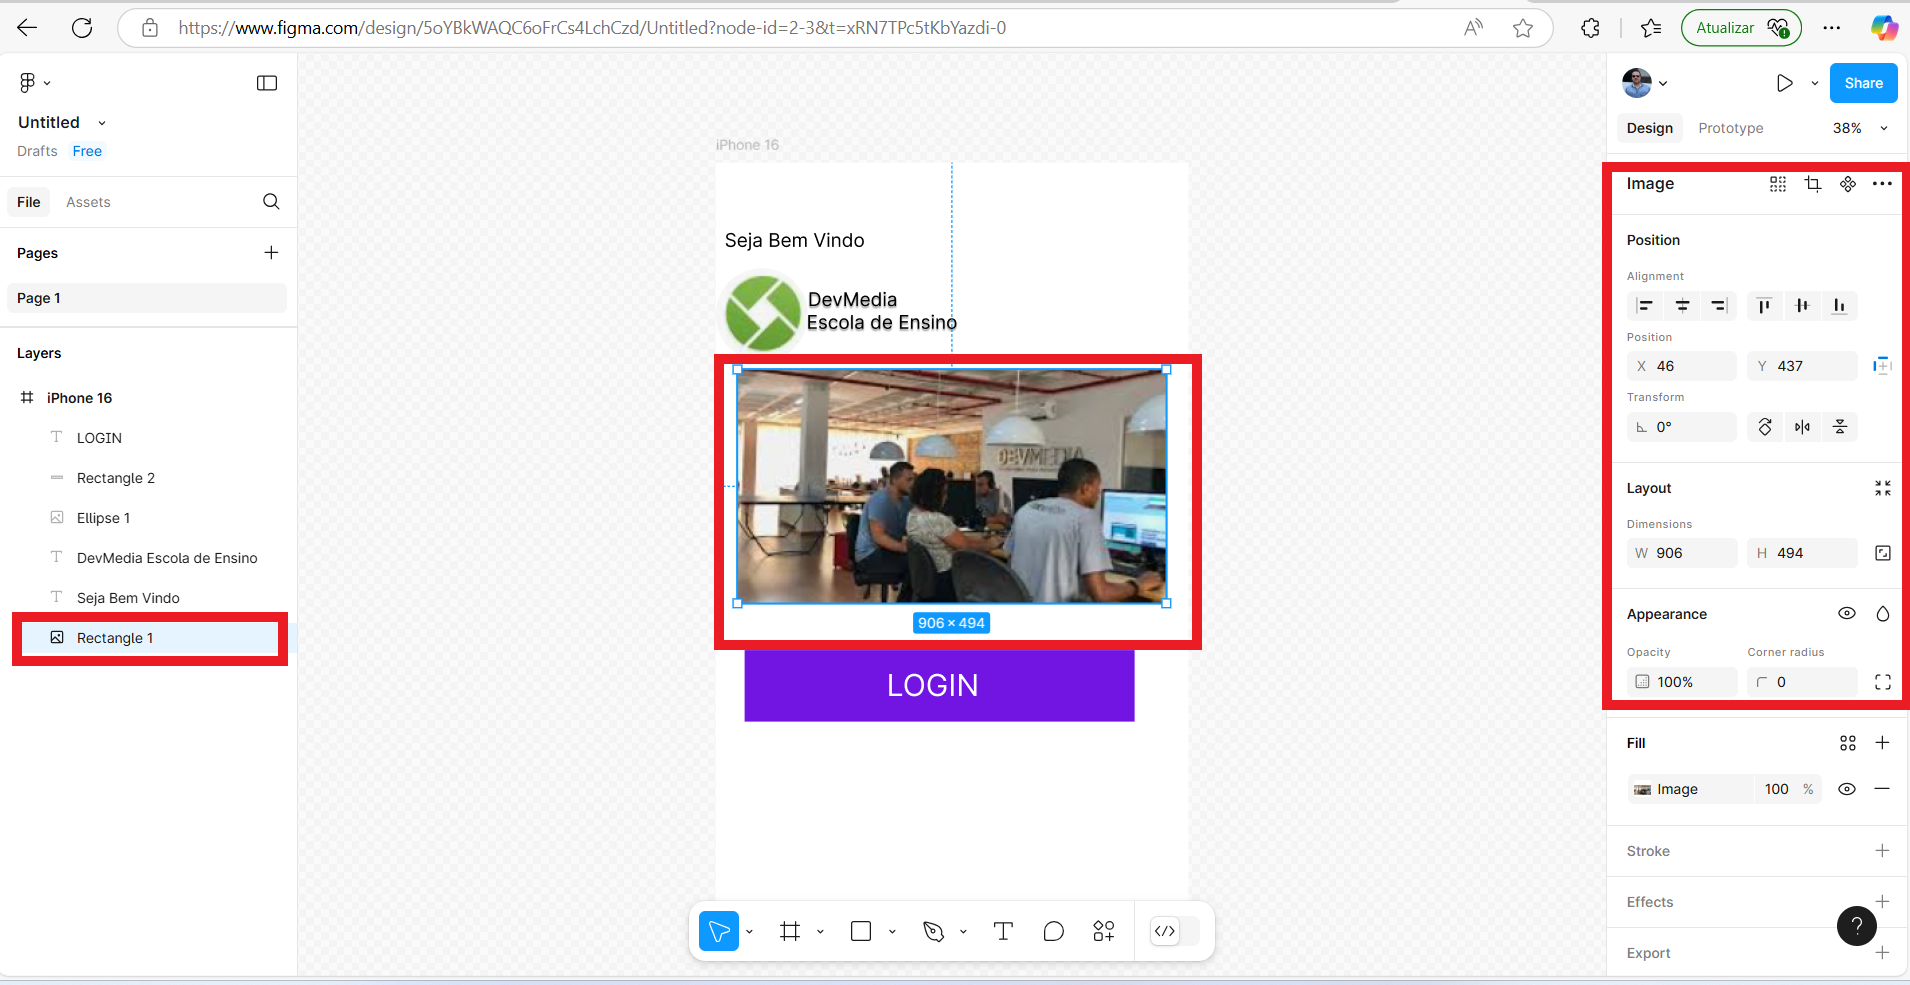Expand shape tools options chevron
This screenshot has height=985, width=1910.
coord(892,931)
